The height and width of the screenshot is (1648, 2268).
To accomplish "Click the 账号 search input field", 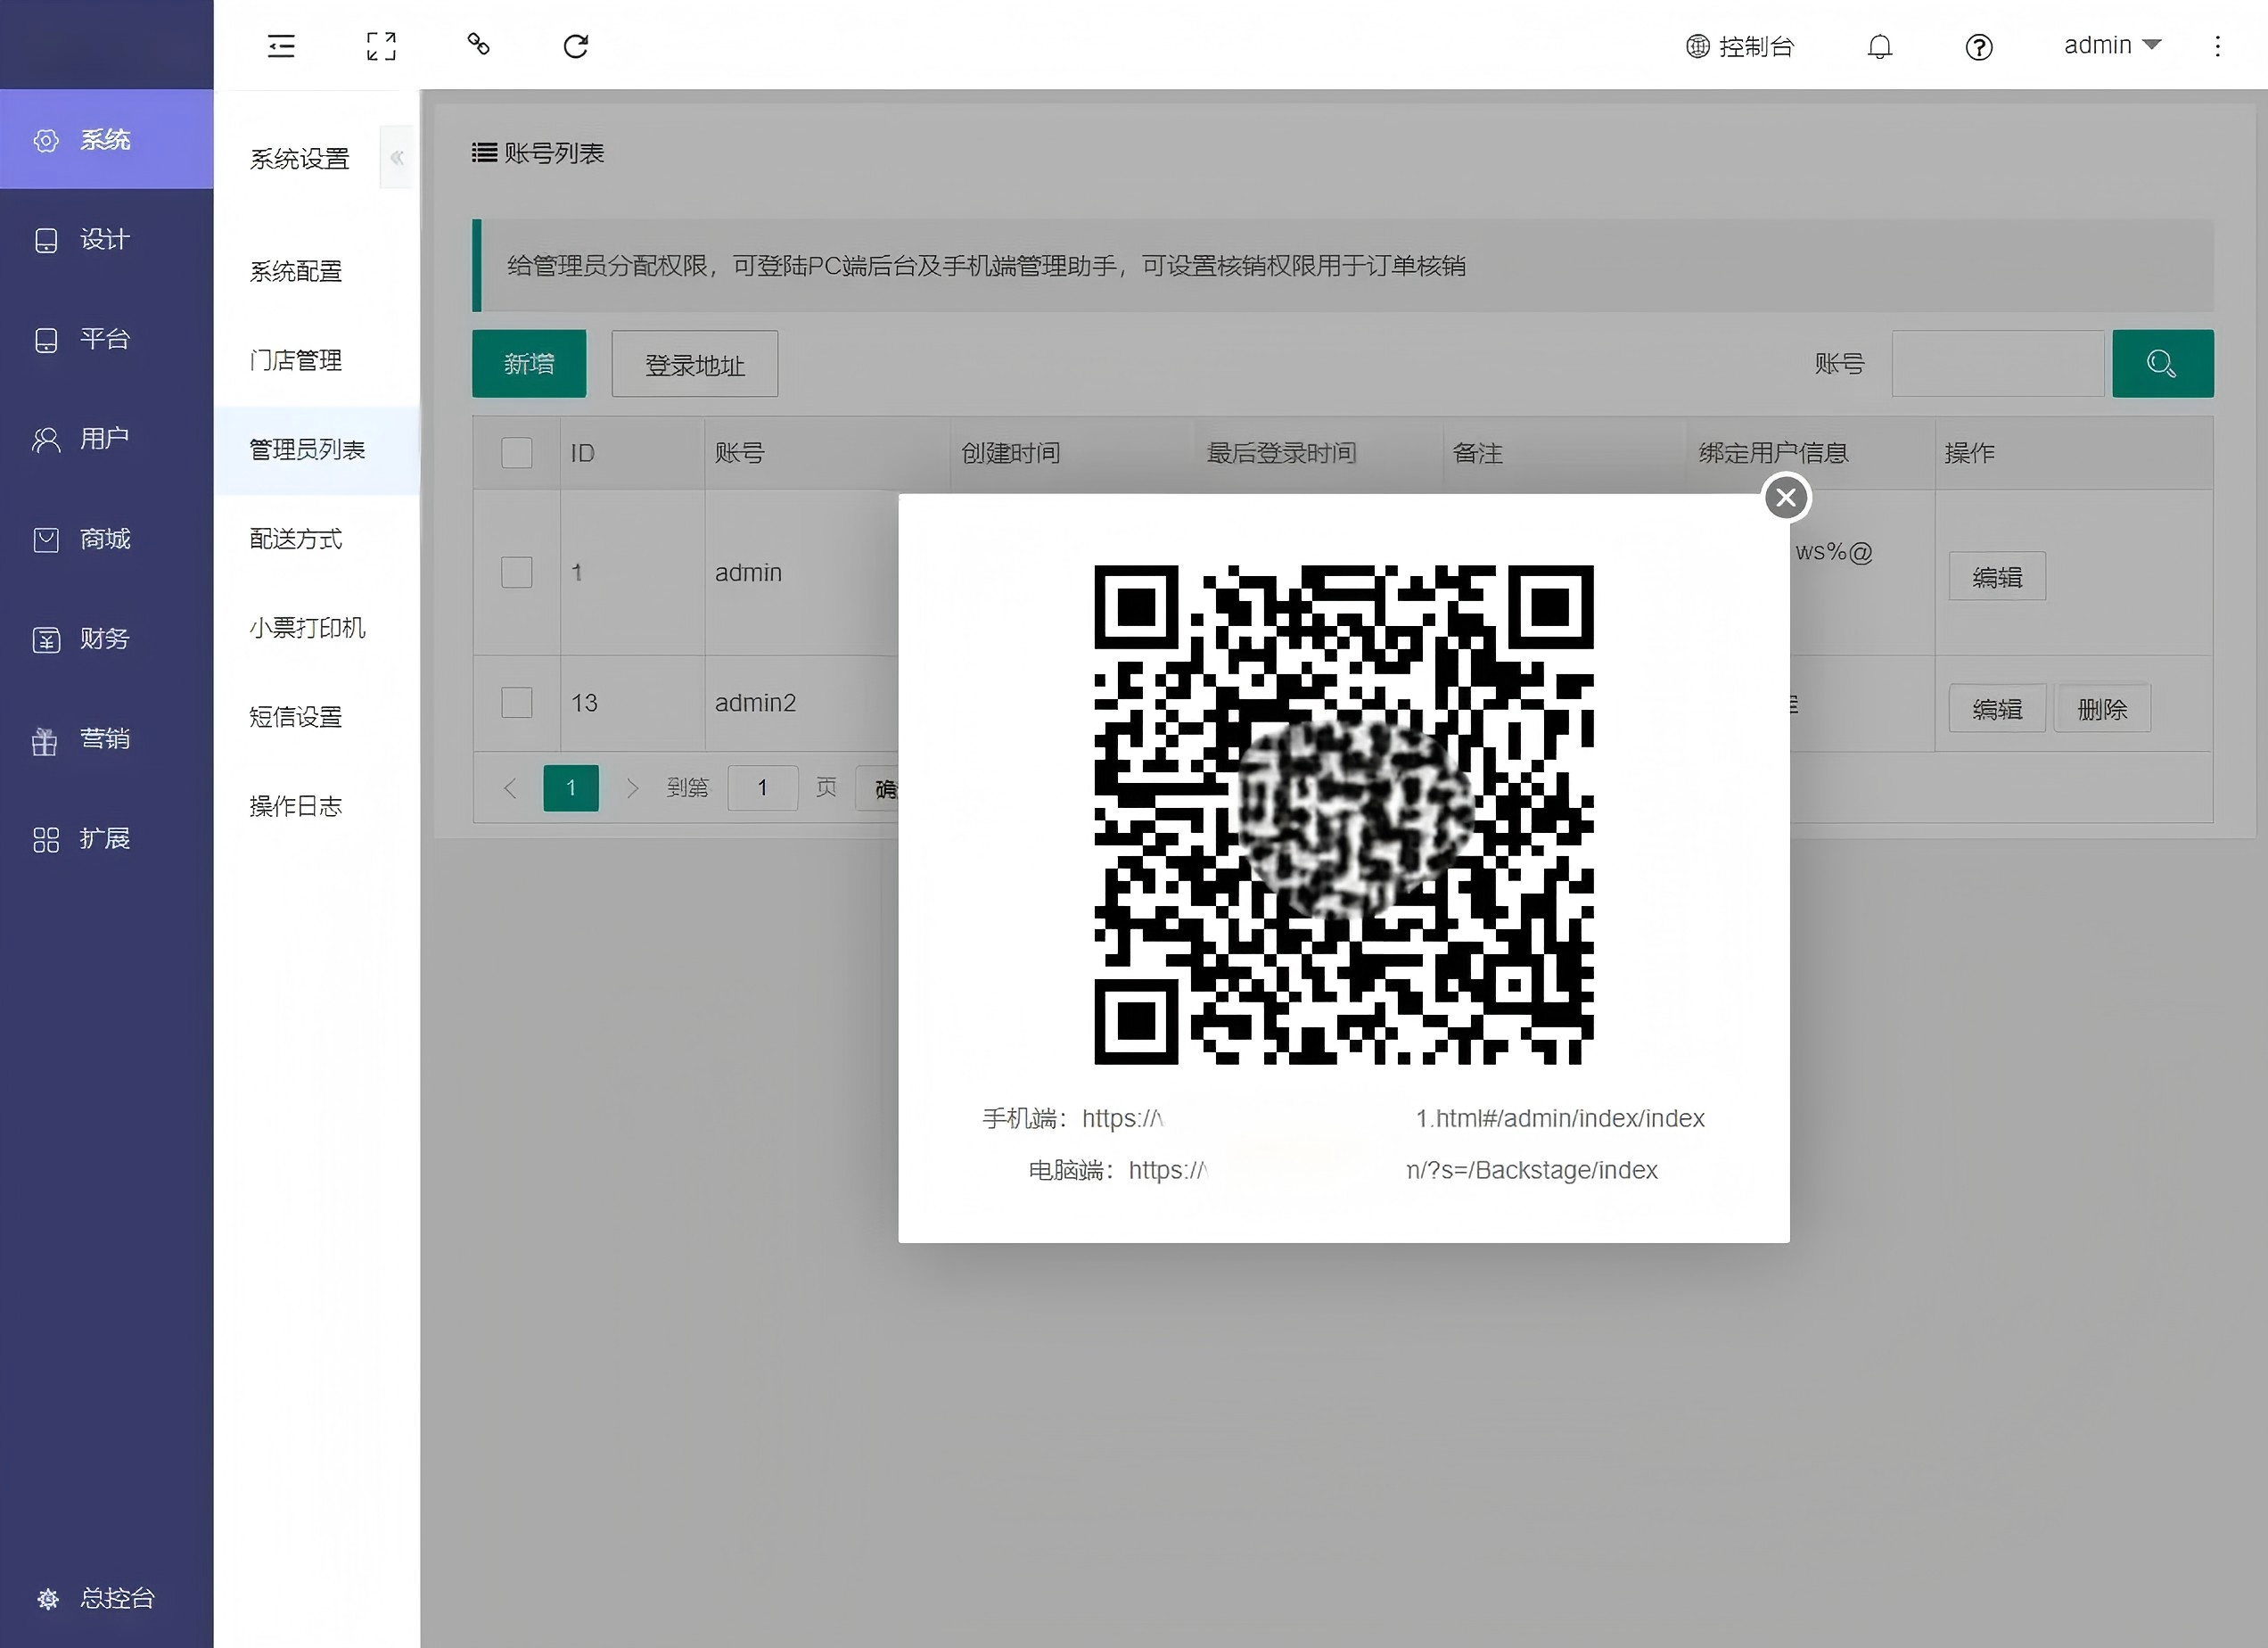I will point(1997,364).
